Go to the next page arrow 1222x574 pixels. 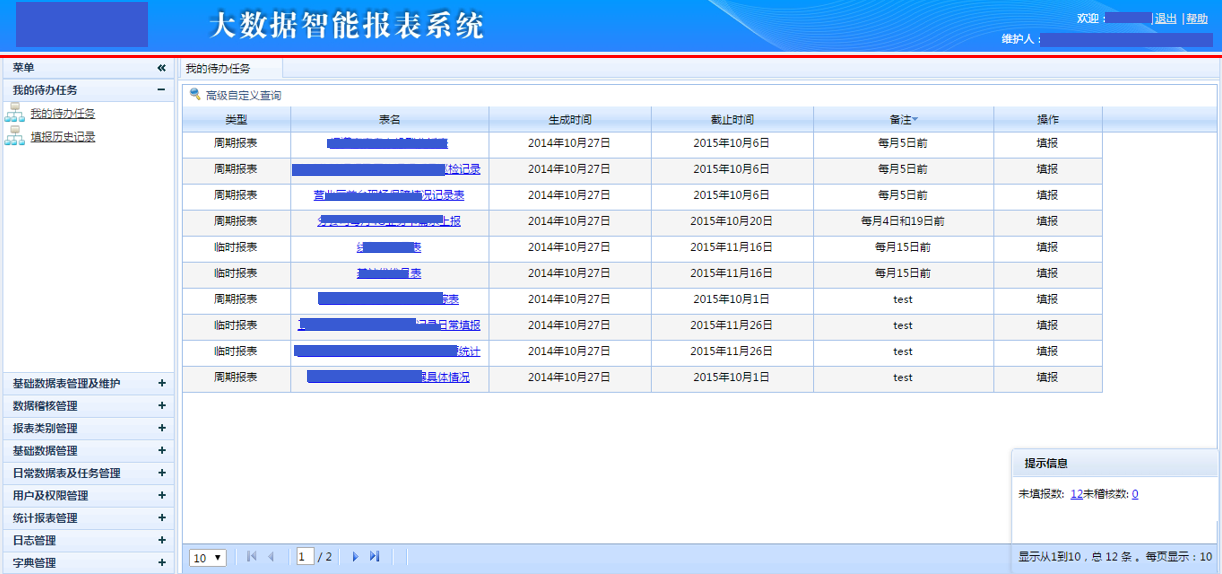[x=355, y=557]
